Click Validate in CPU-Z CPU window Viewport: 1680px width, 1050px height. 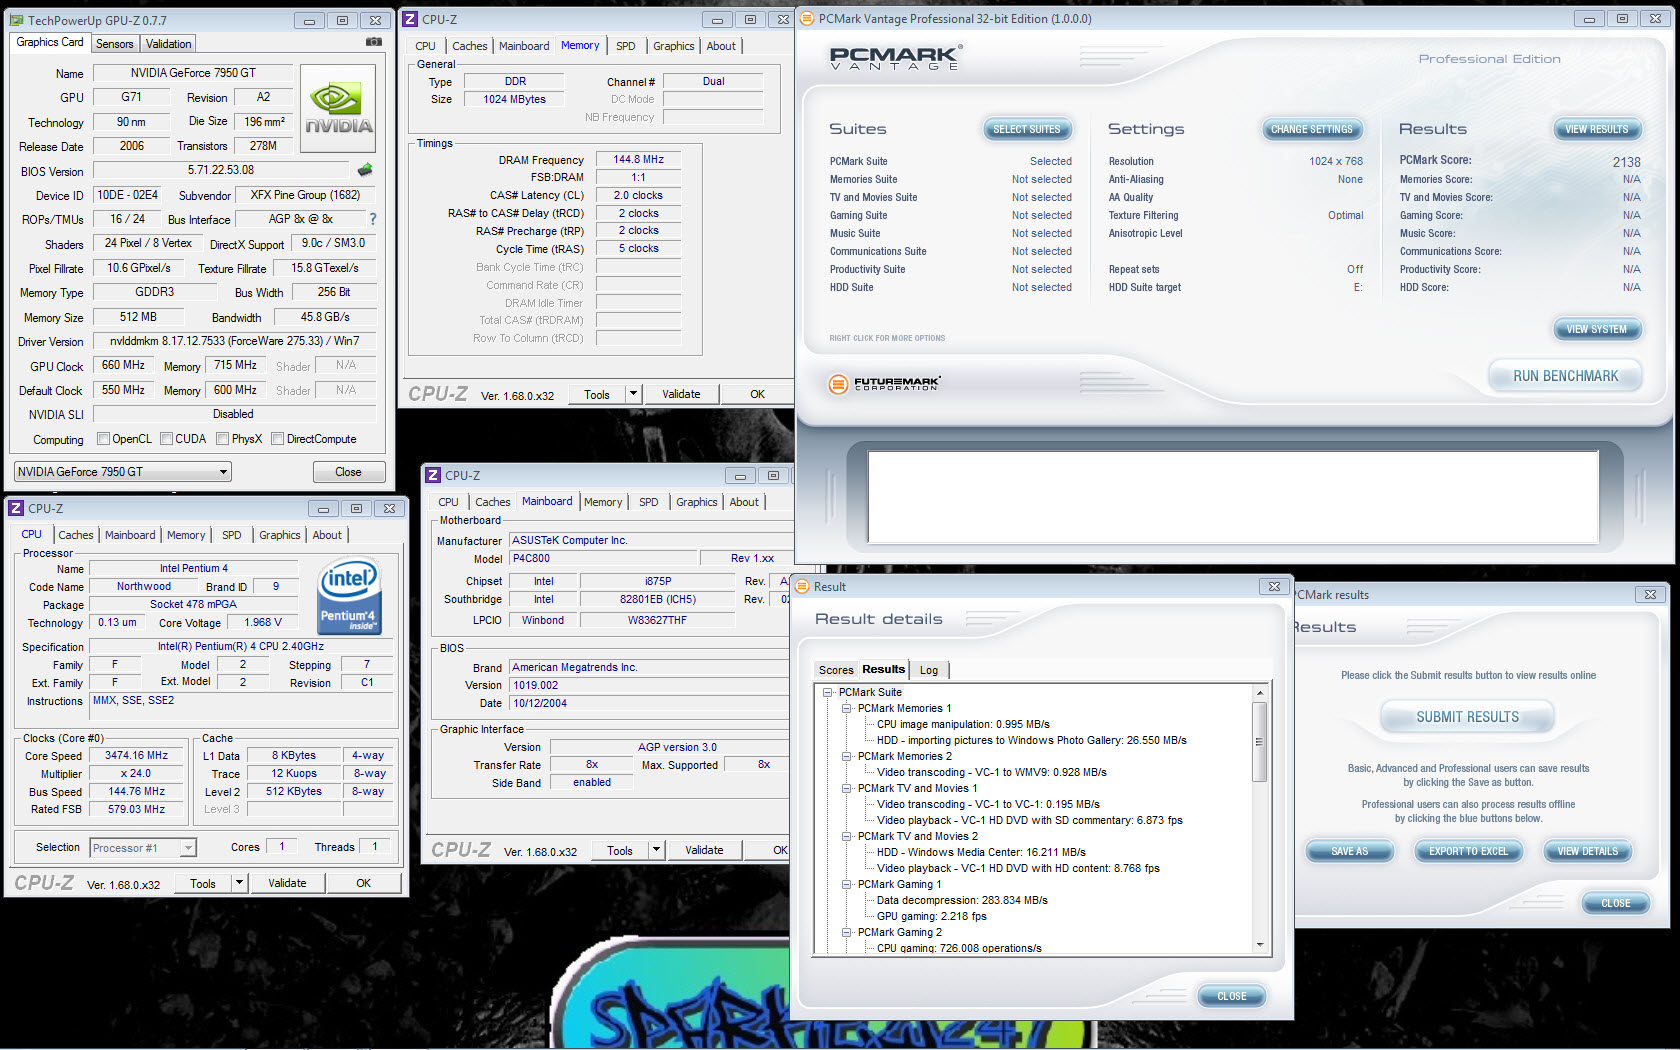pos(287,883)
